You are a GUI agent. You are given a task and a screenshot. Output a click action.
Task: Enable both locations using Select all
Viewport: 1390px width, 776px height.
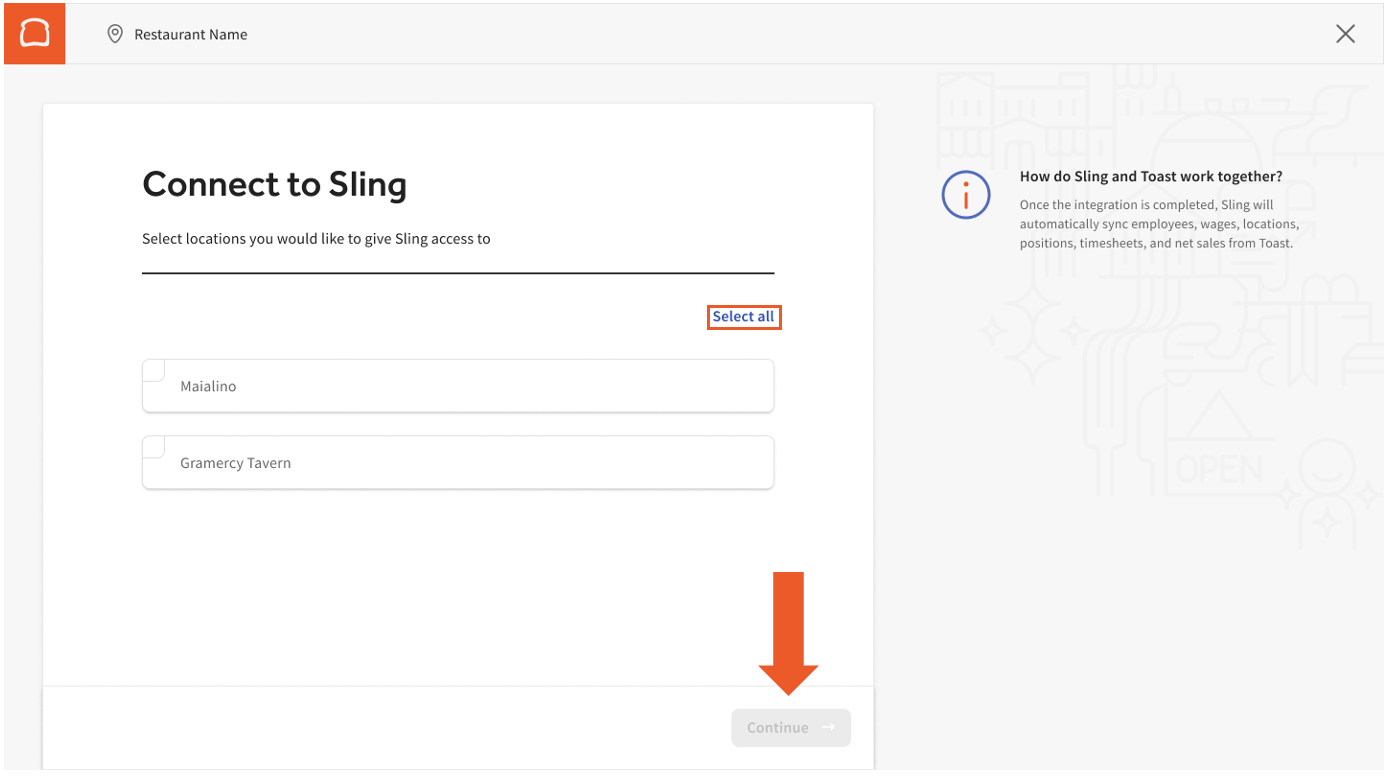click(x=744, y=316)
